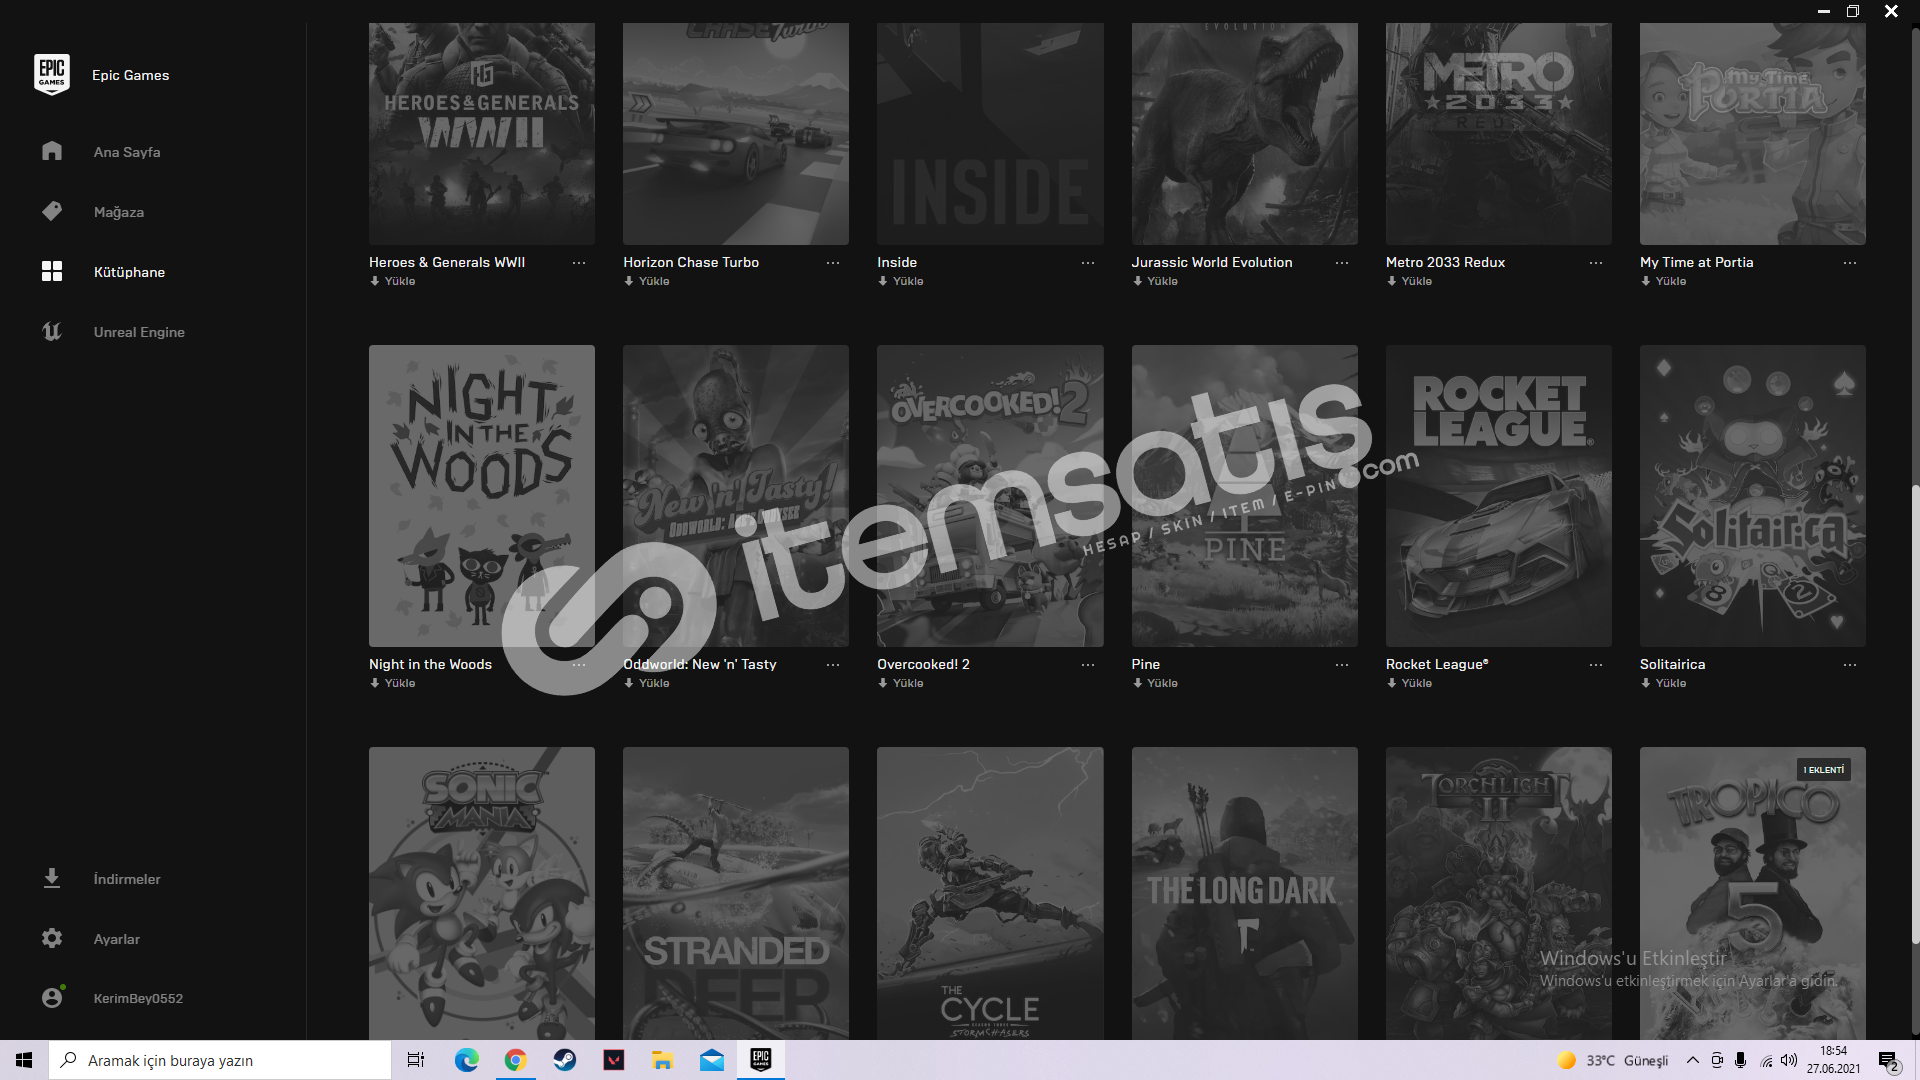Image resolution: width=1920 pixels, height=1080 pixels.
Task: Select Stranded Deep cover art
Action: pyautogui.click(x=736, y=893)
